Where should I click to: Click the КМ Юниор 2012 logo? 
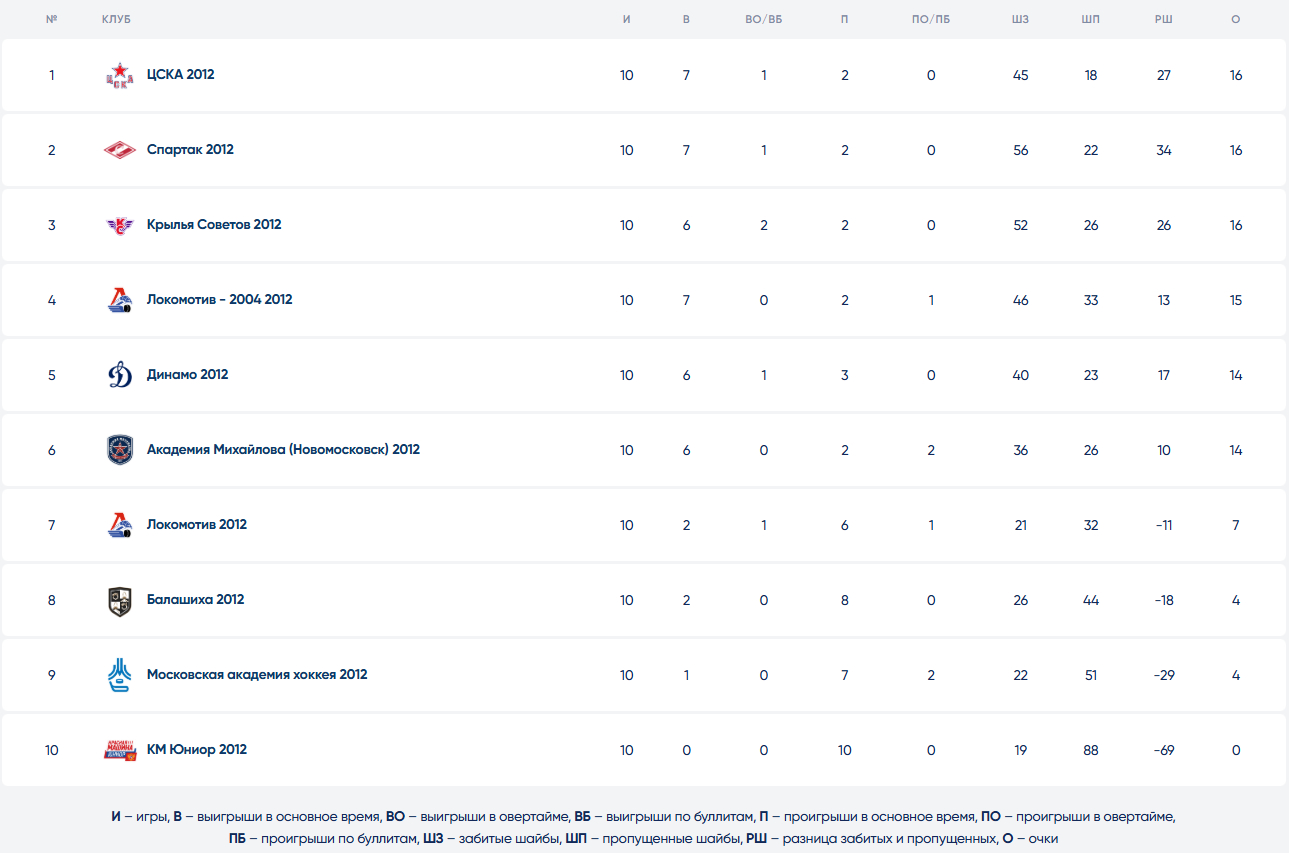[x=119, y=750]
